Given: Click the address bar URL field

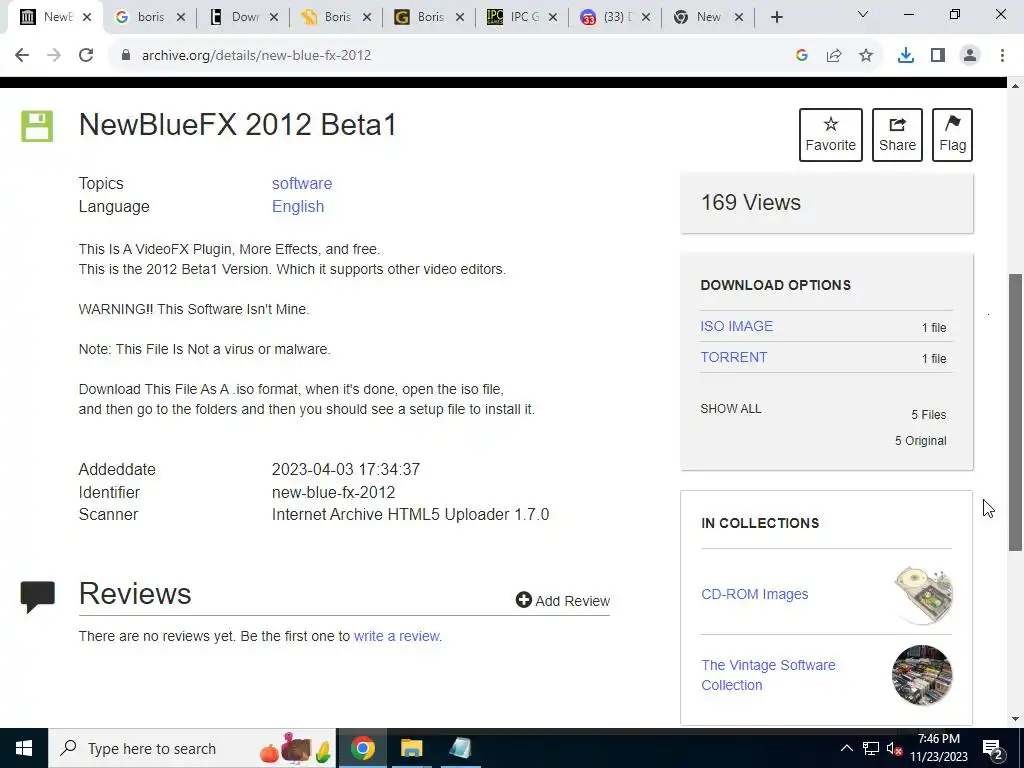Looking at the screenshot, I should tap(457, 56).
